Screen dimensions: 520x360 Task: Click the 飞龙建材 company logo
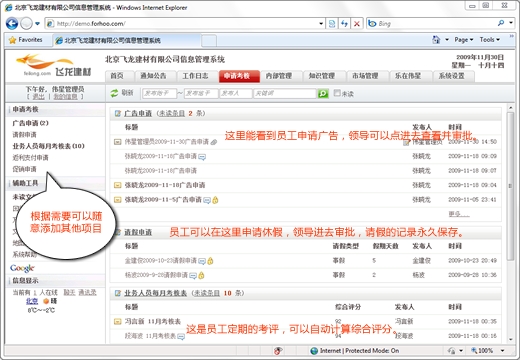click(53, 65)
